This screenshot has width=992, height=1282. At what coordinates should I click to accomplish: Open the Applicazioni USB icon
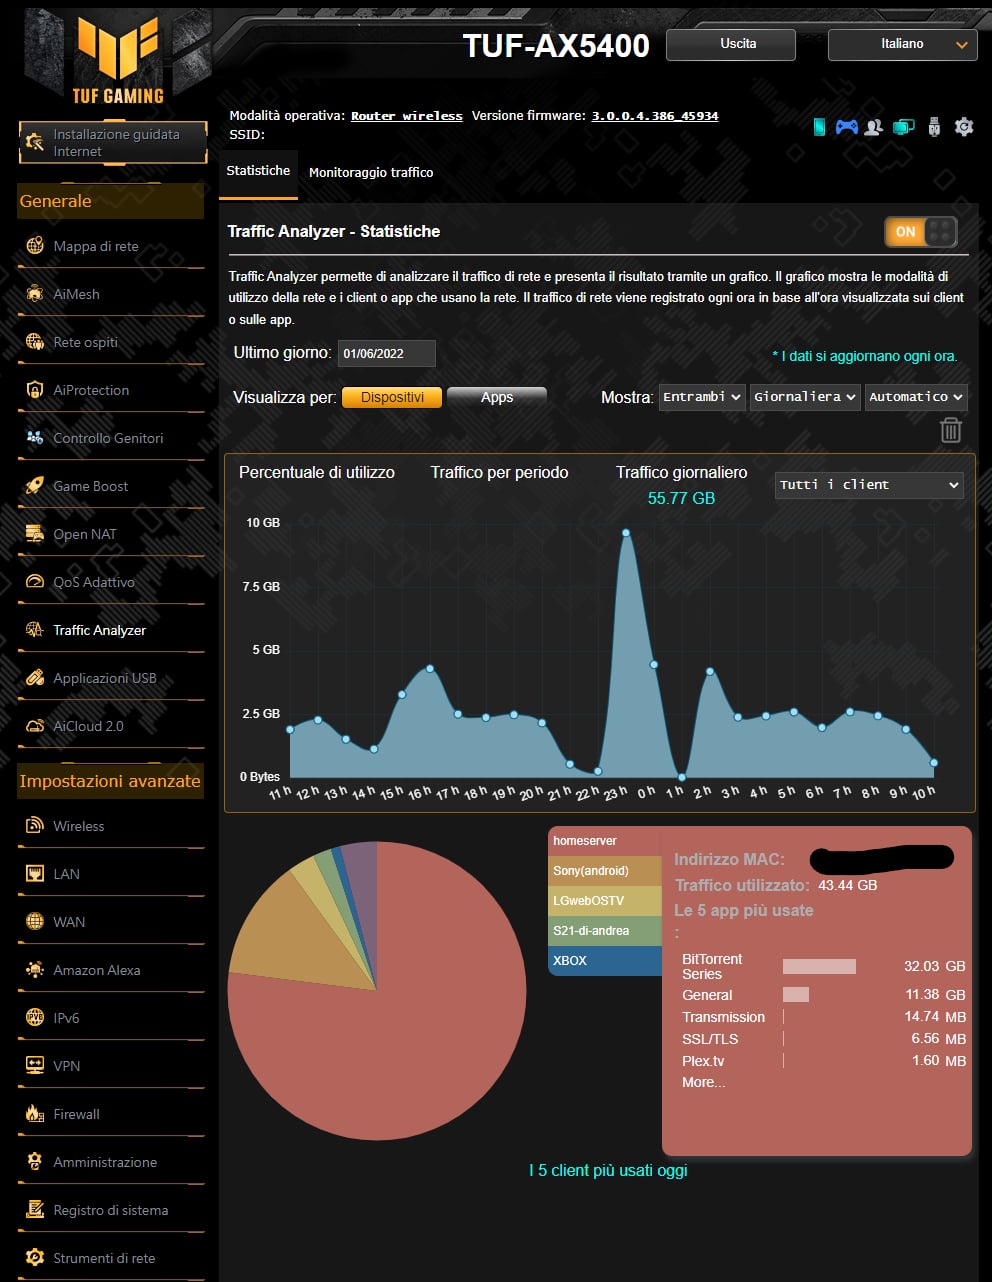click(35, 677)
